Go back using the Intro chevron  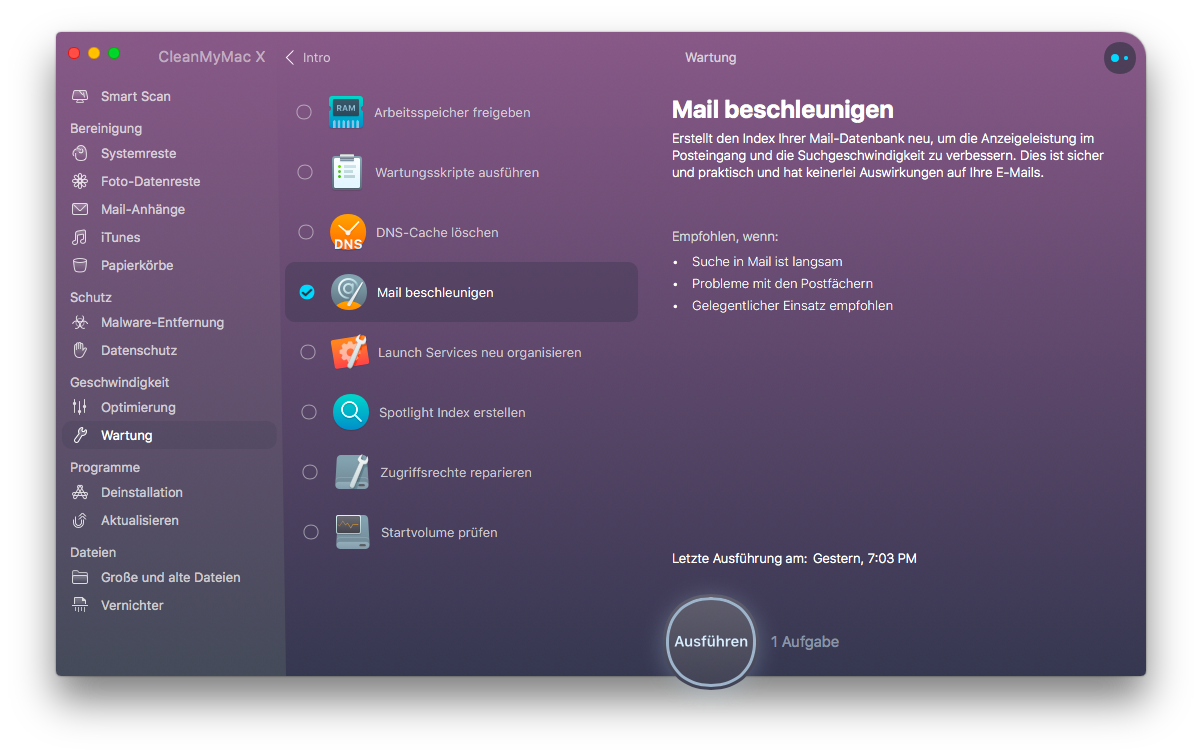click(290, 58)
